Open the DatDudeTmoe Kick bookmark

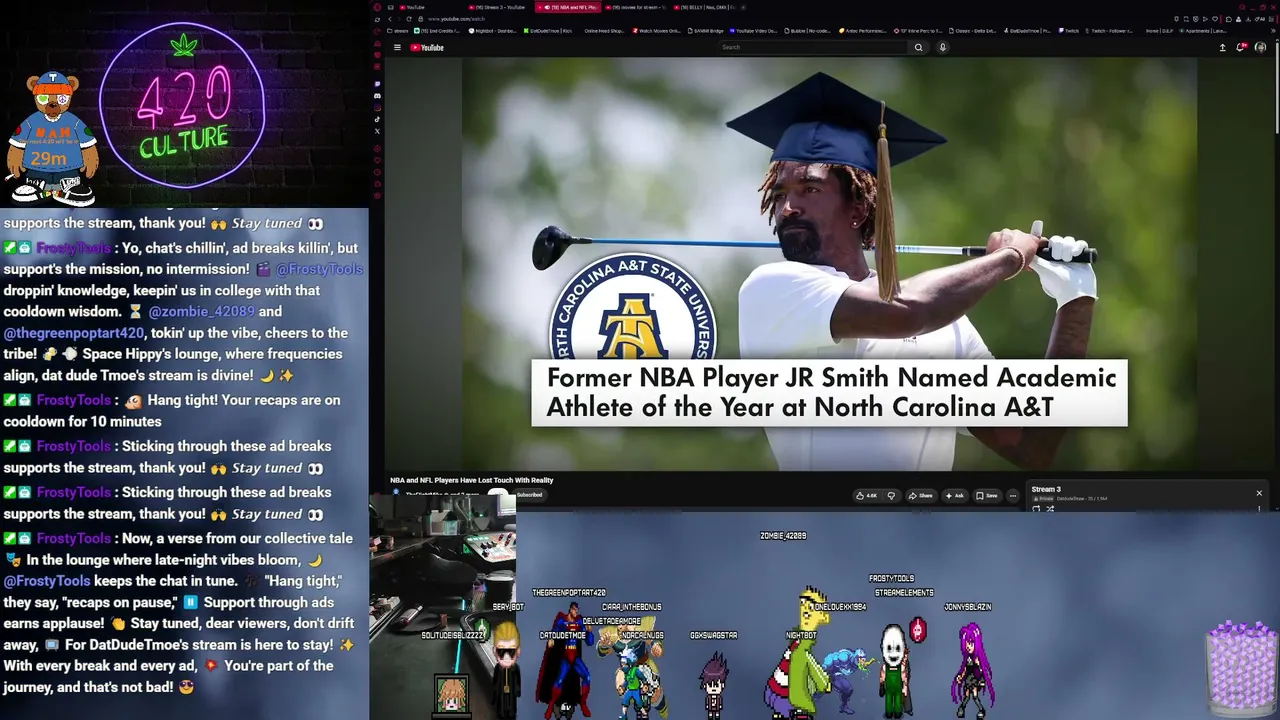click(x=548, y=31)
